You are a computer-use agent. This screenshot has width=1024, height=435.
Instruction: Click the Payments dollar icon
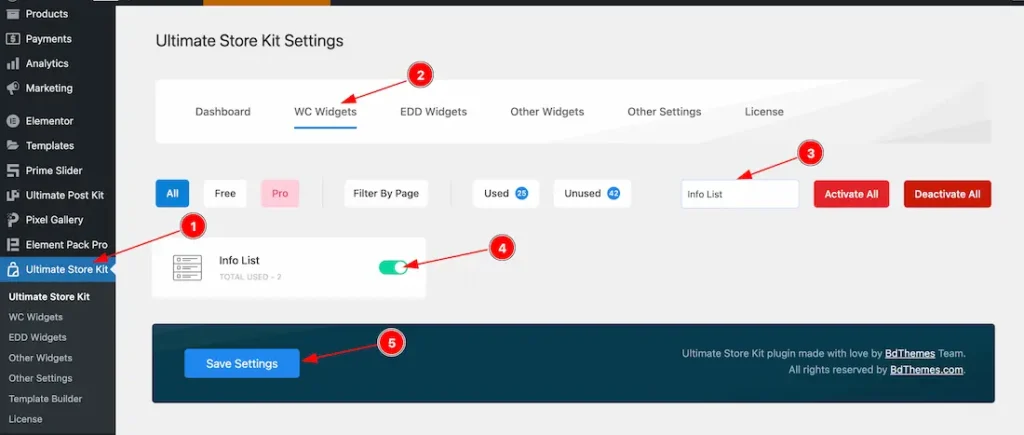tap(12, 39)
